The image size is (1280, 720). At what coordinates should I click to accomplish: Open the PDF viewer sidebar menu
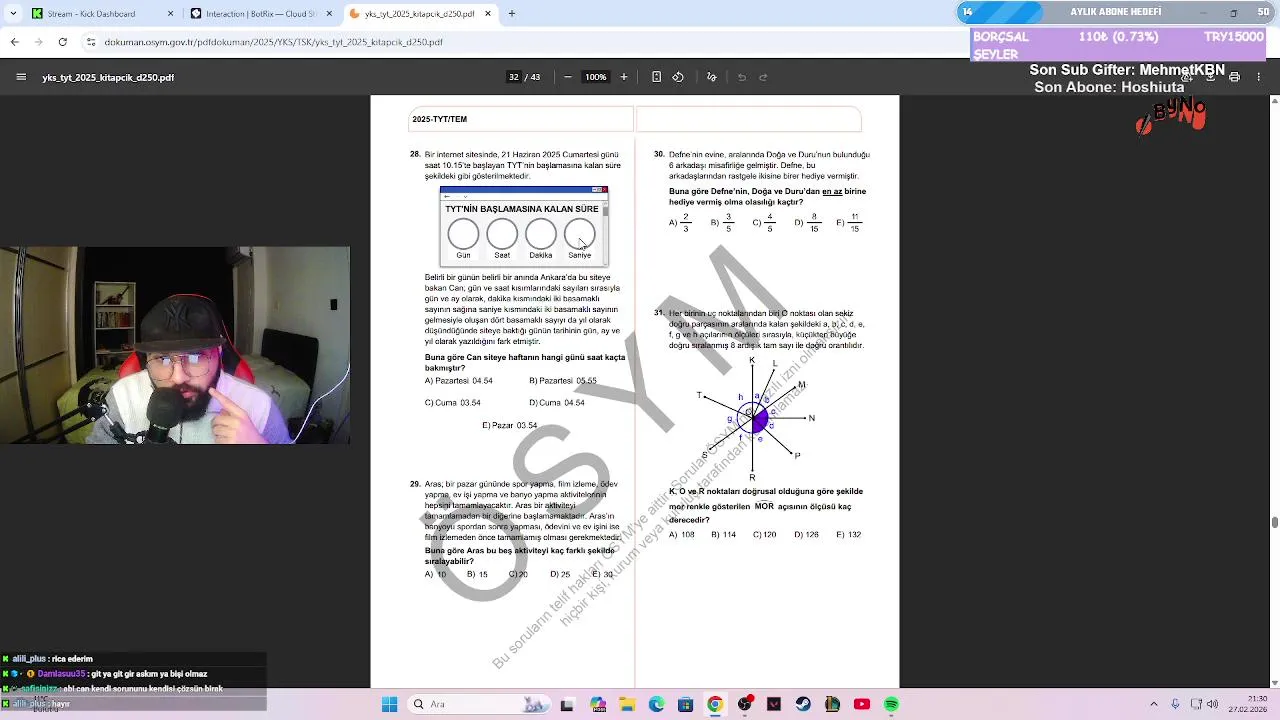click(x=21, y=77)
